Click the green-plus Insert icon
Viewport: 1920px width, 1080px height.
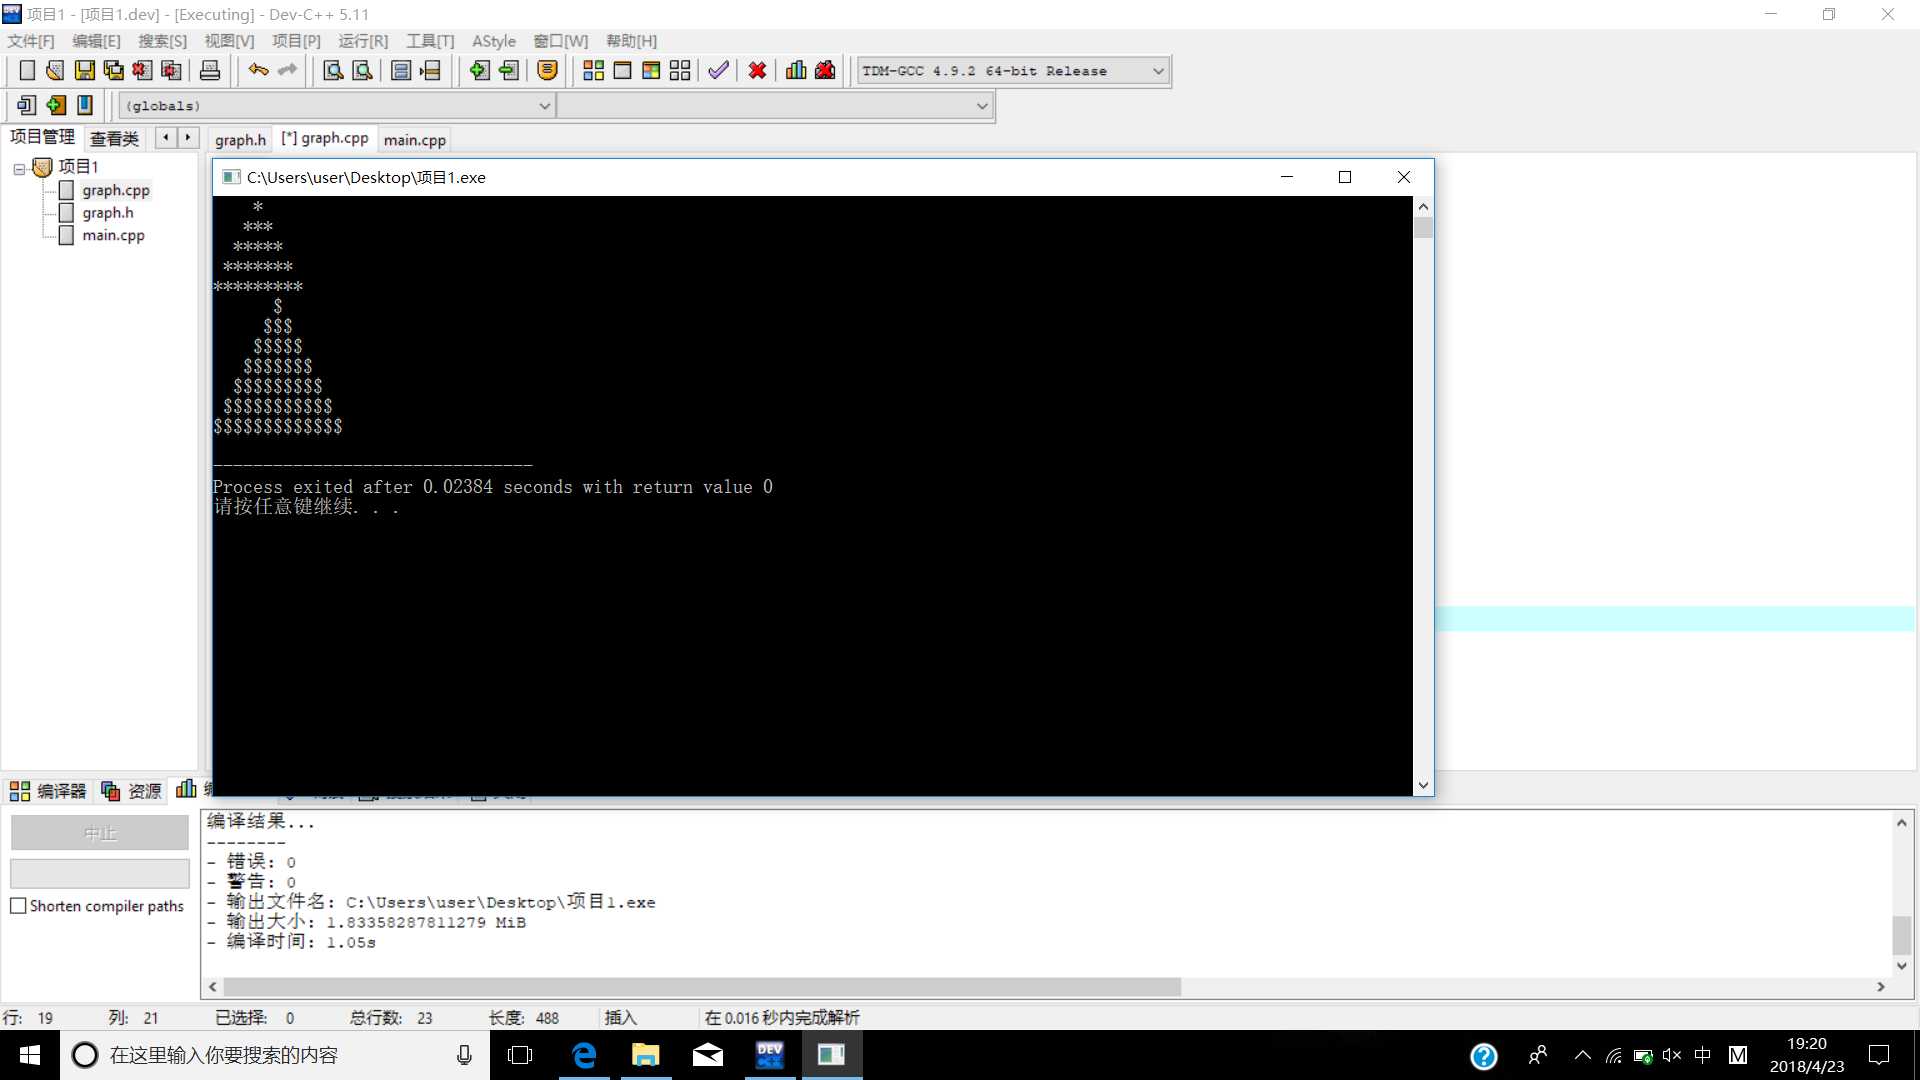click(56, 105)
